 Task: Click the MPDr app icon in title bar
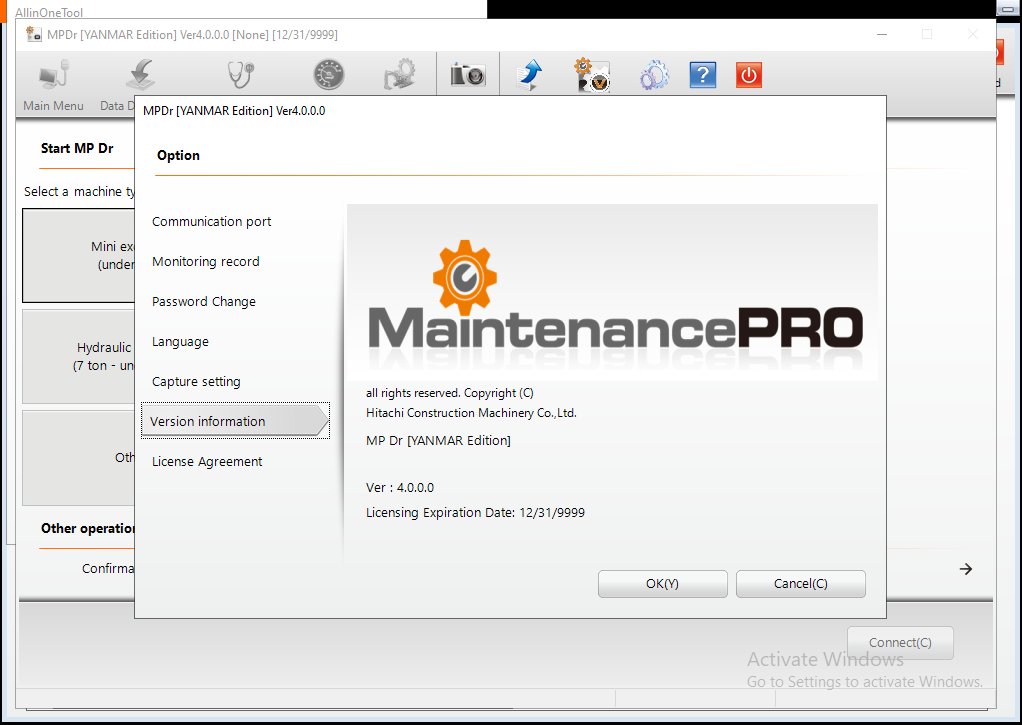tap(34, 34)
